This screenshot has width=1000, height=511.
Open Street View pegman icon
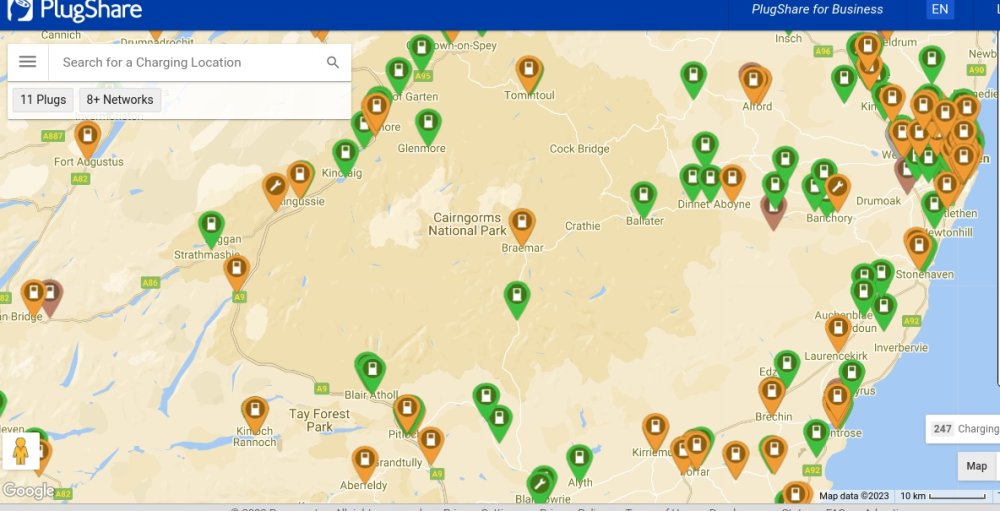click(x=20, y=451)
